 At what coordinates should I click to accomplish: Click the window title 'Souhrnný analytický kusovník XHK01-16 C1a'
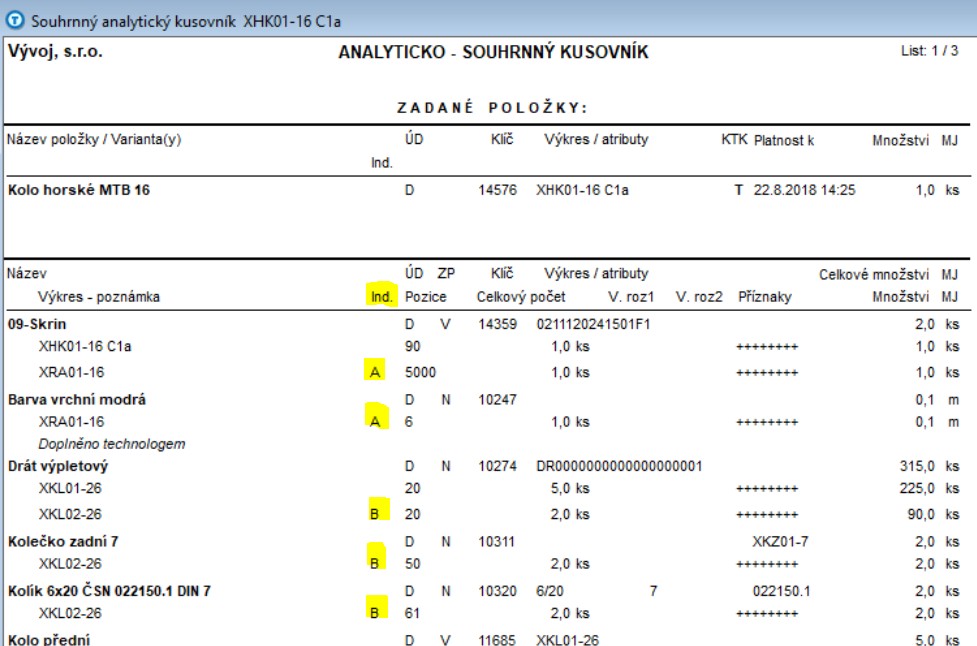pos(186,22)
